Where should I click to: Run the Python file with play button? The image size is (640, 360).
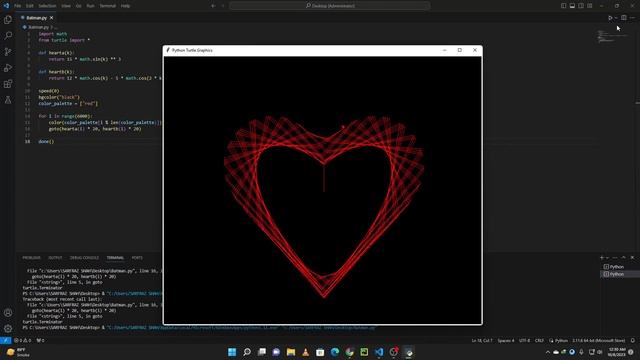pos(610,18)
